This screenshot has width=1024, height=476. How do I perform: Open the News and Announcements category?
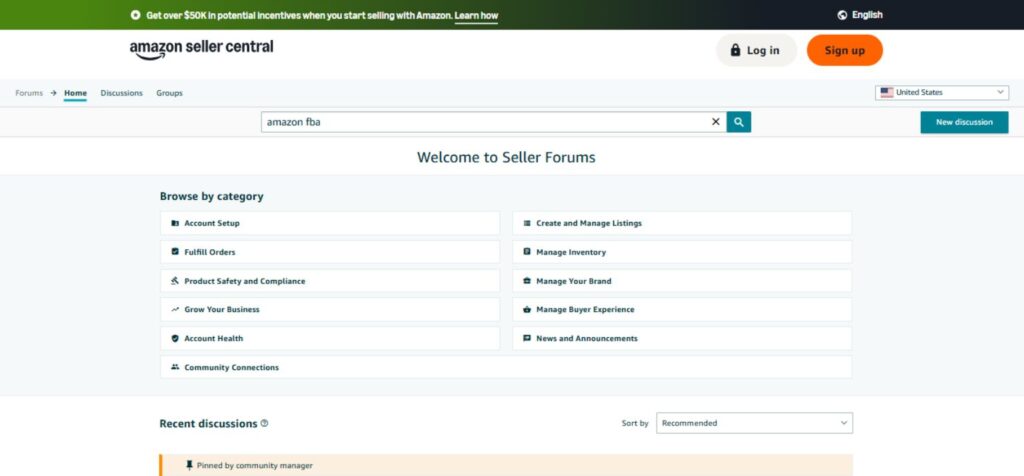click(682, 338)
